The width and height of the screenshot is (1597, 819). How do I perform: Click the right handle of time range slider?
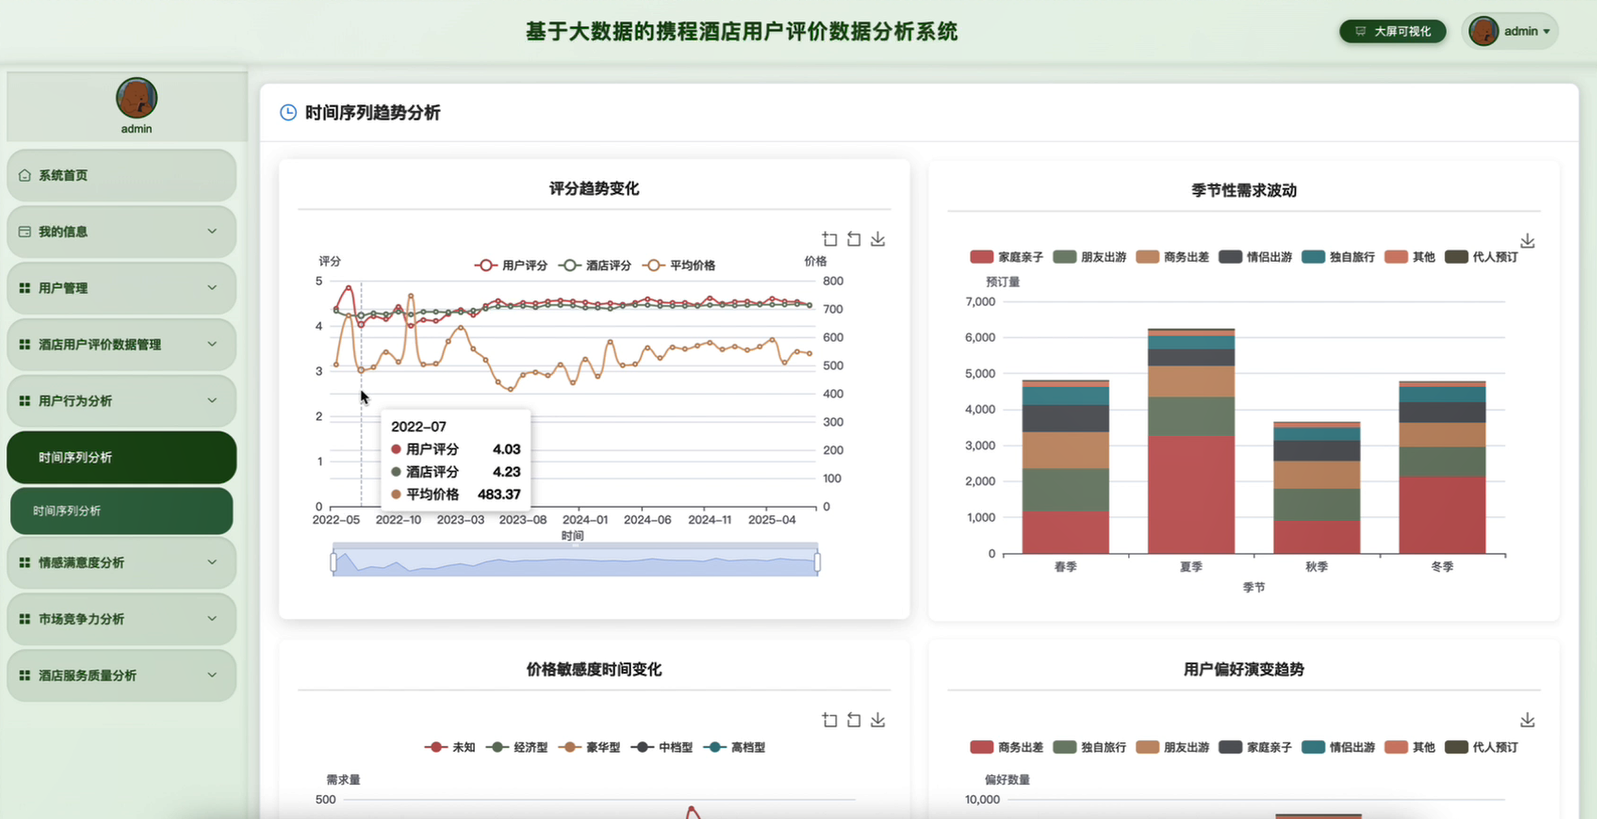pos(818,563)
